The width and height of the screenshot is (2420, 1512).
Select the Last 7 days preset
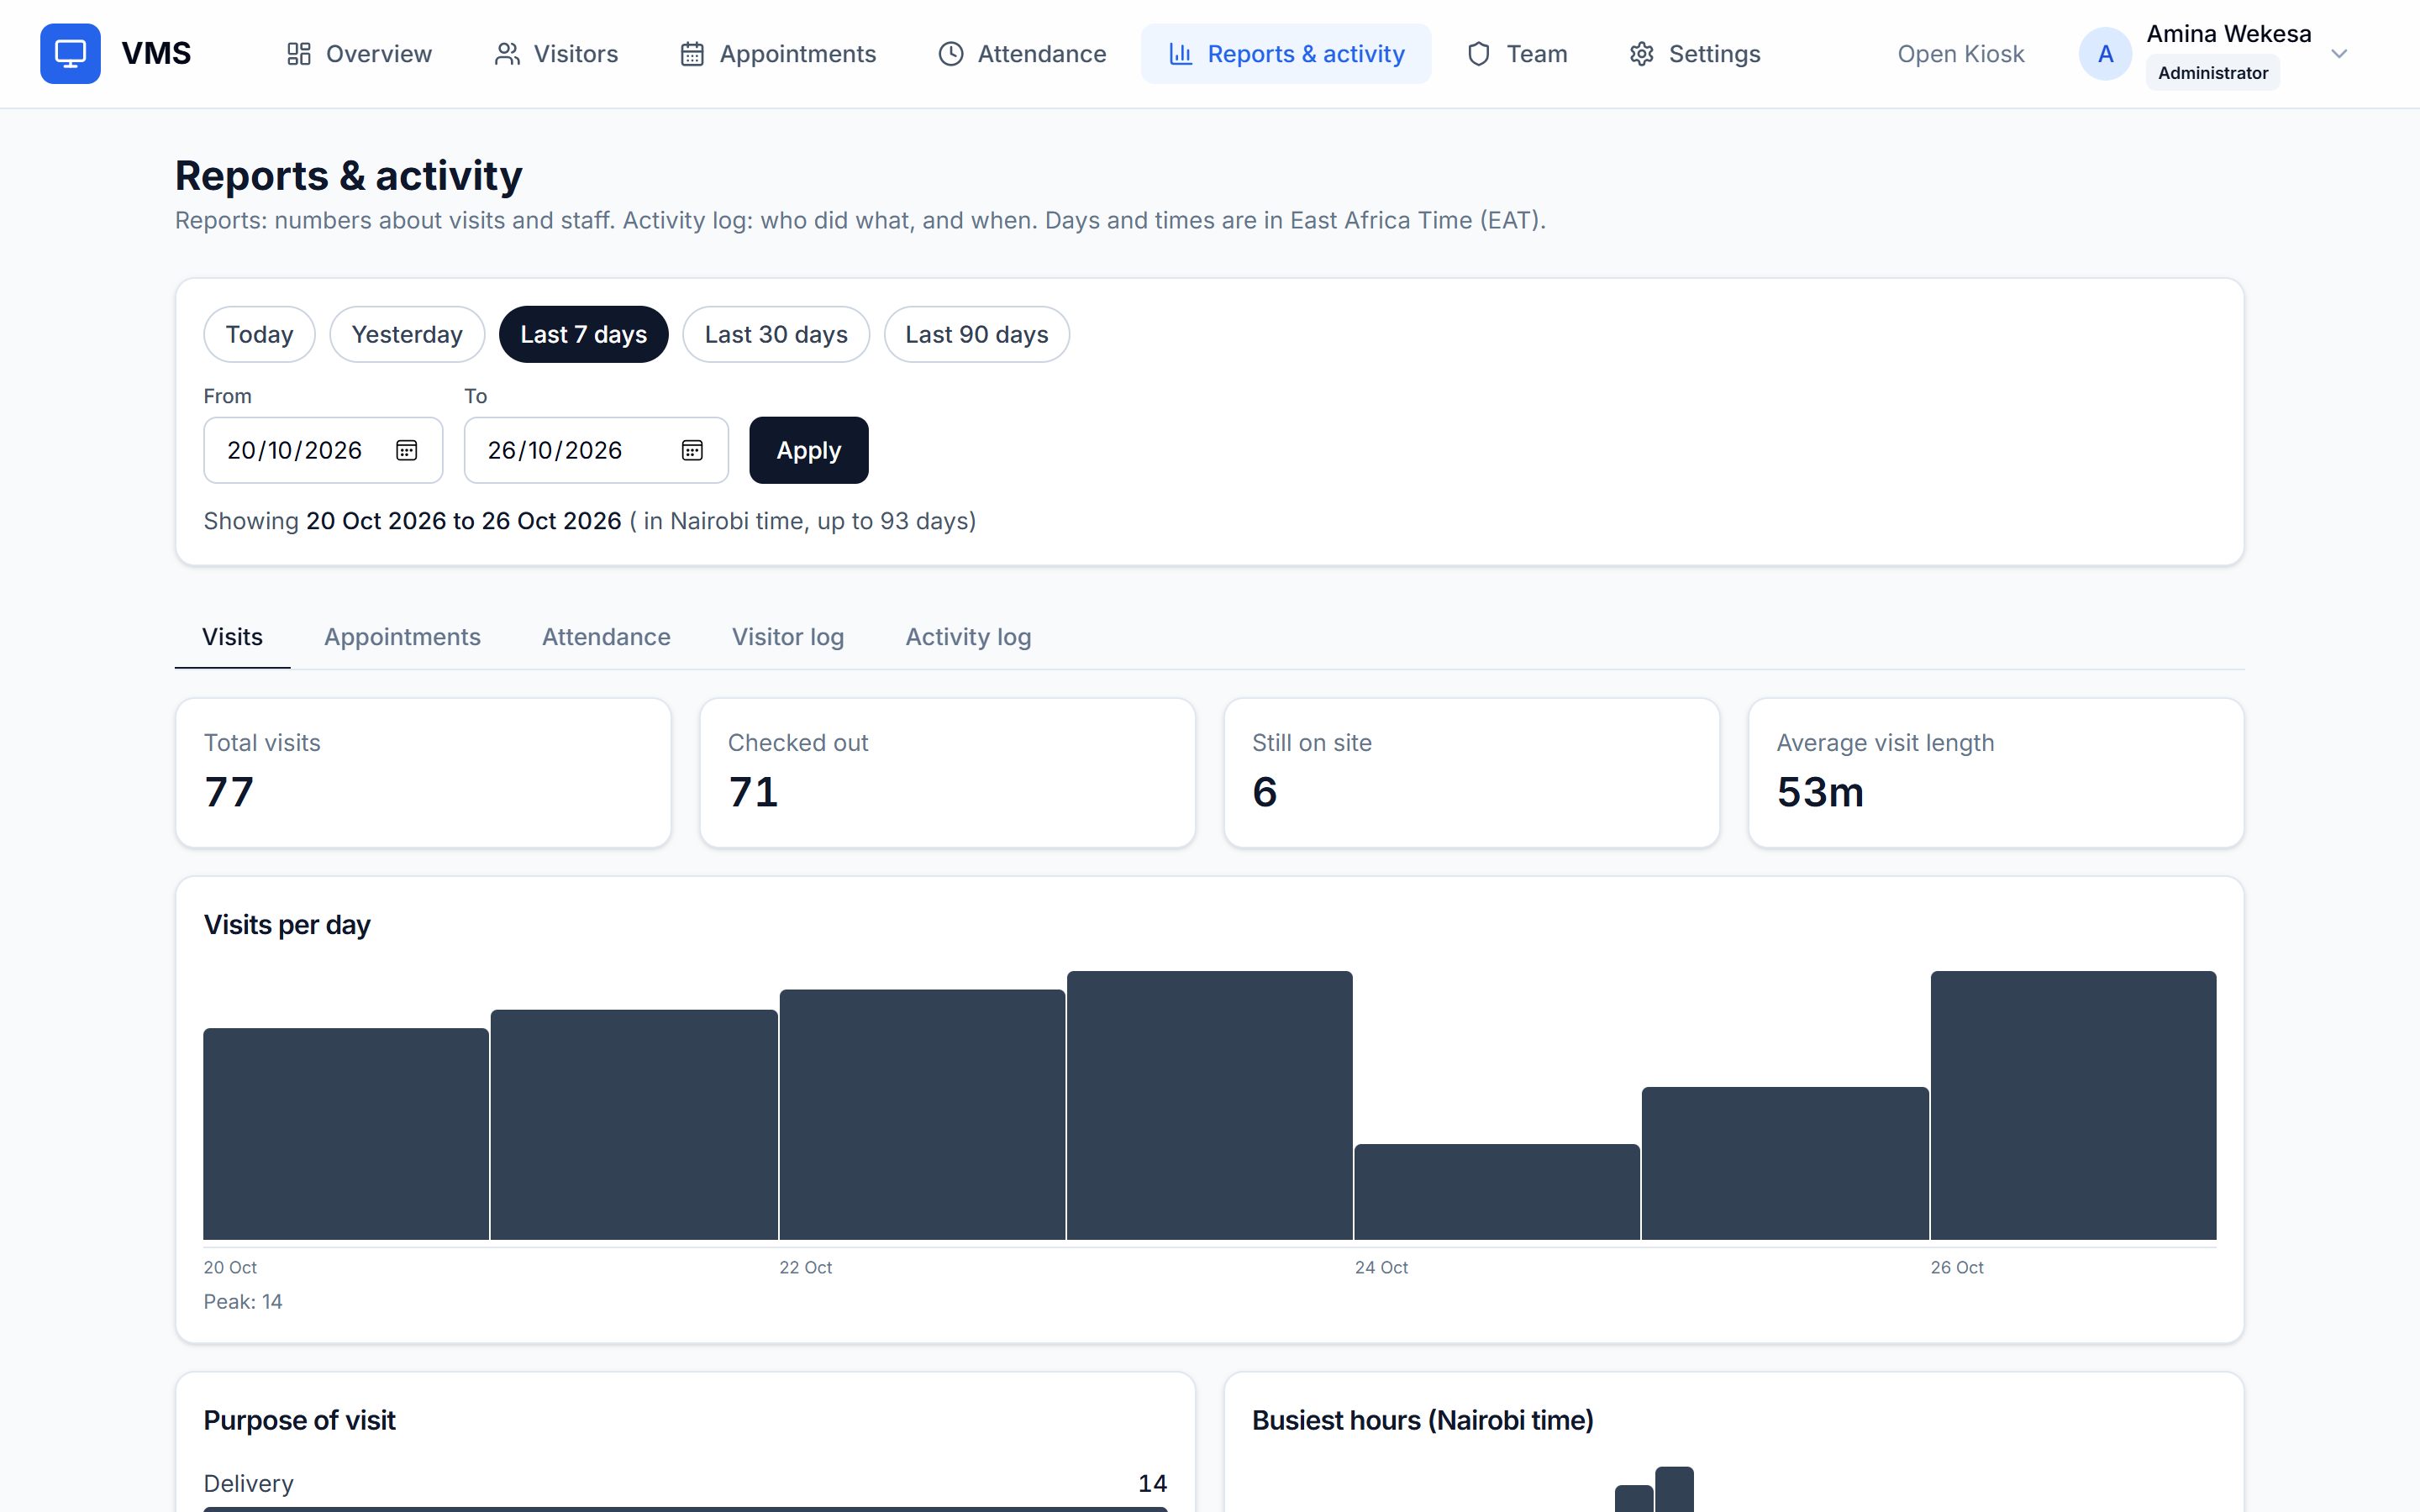[x=583, y=334]
